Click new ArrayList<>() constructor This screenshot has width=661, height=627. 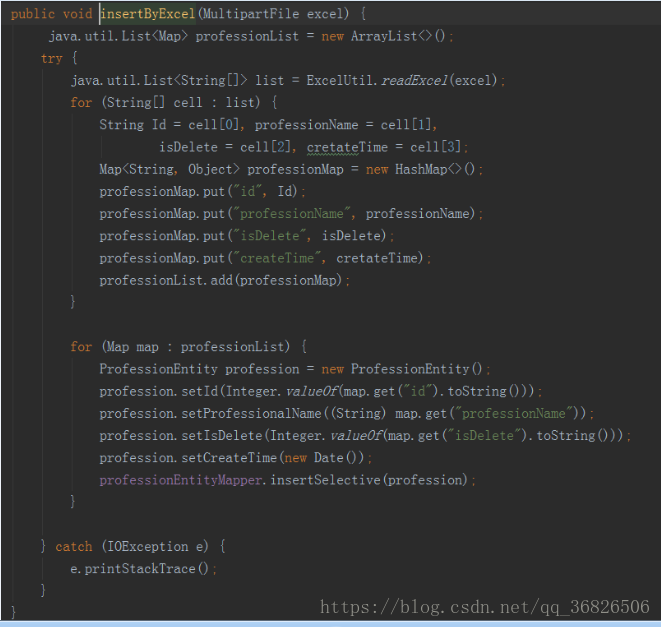[x=383, y=36]
